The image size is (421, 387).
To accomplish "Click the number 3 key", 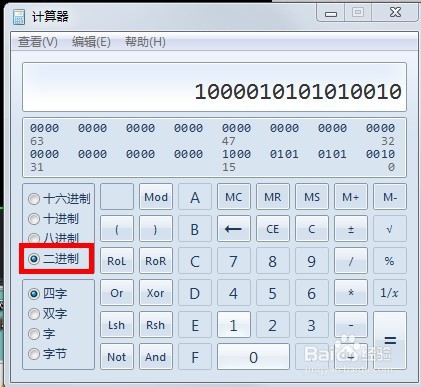I will coord(312,325).
